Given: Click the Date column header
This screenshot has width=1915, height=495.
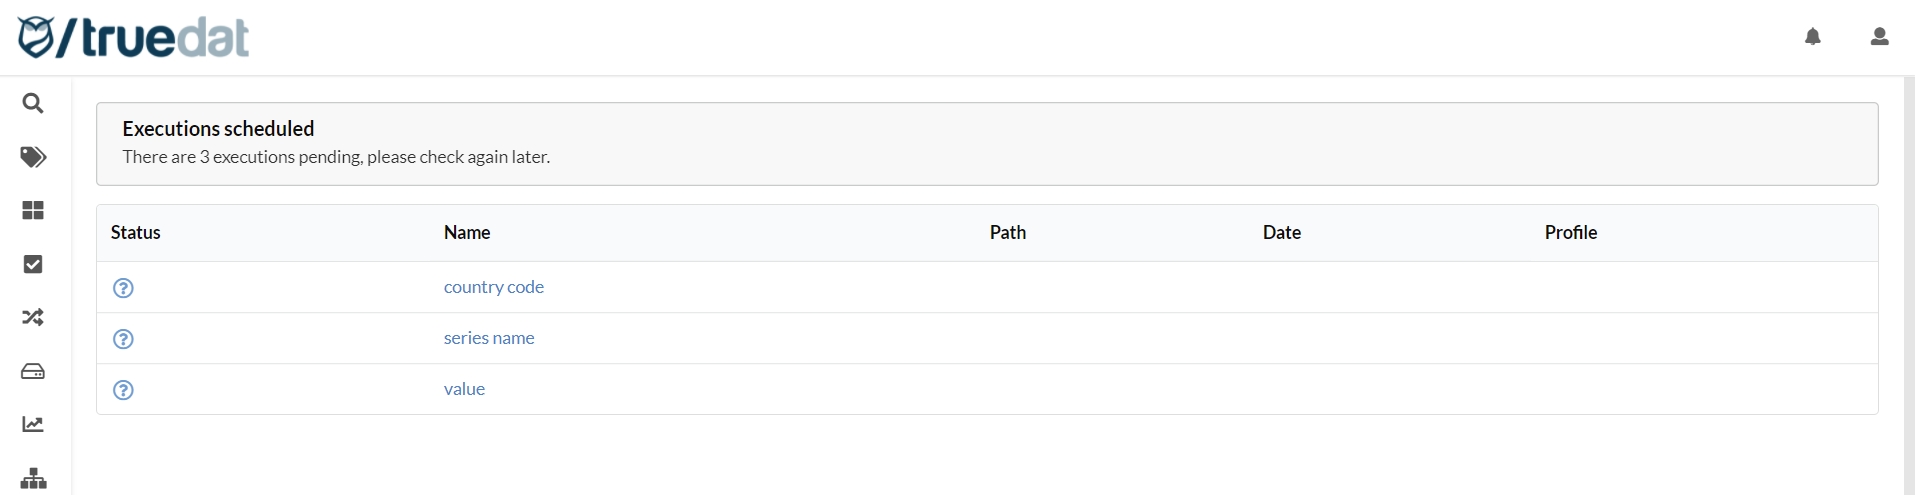Looking at the screenshot, I should (x=1281, y=232).
